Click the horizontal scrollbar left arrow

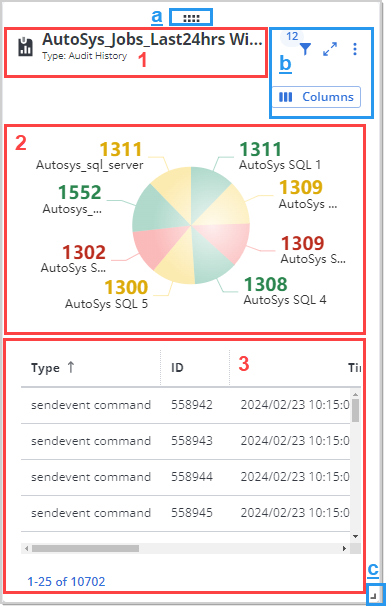click(x=26, y=549)
